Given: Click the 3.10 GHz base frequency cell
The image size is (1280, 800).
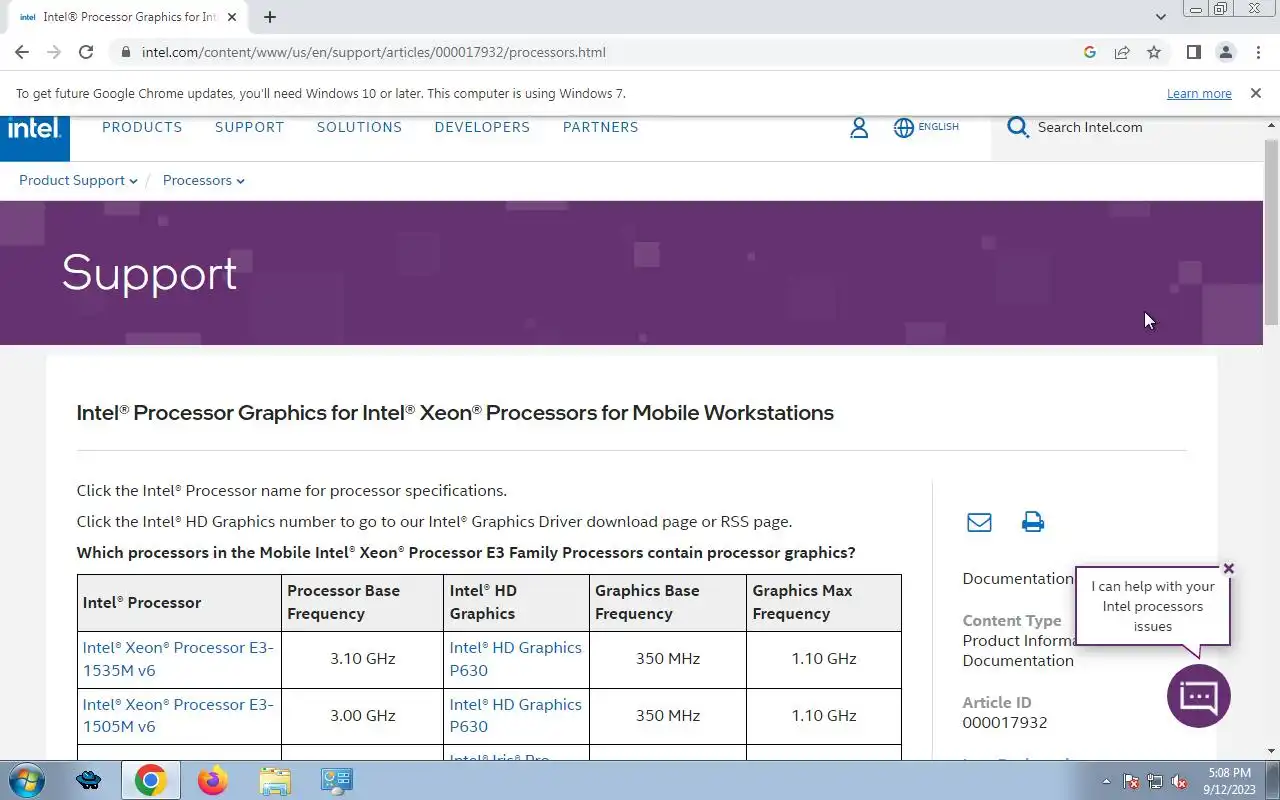Looking at the screenshot, I should 362,659.
